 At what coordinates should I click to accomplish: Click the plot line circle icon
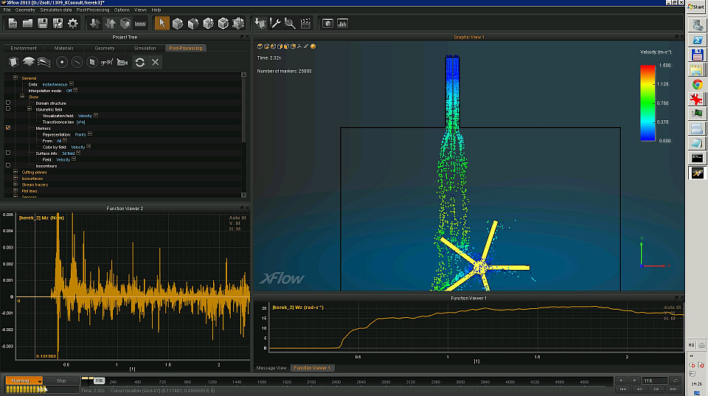[x=77, y=62]
